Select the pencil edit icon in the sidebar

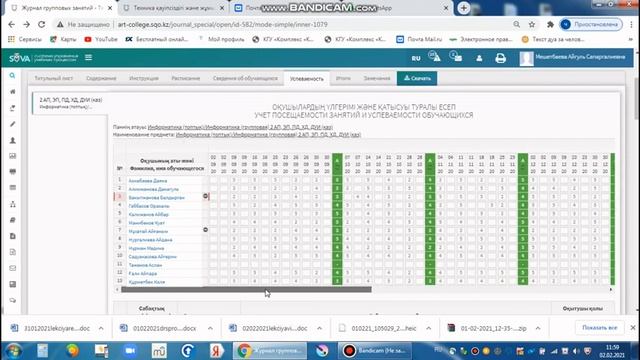[13, 124]
